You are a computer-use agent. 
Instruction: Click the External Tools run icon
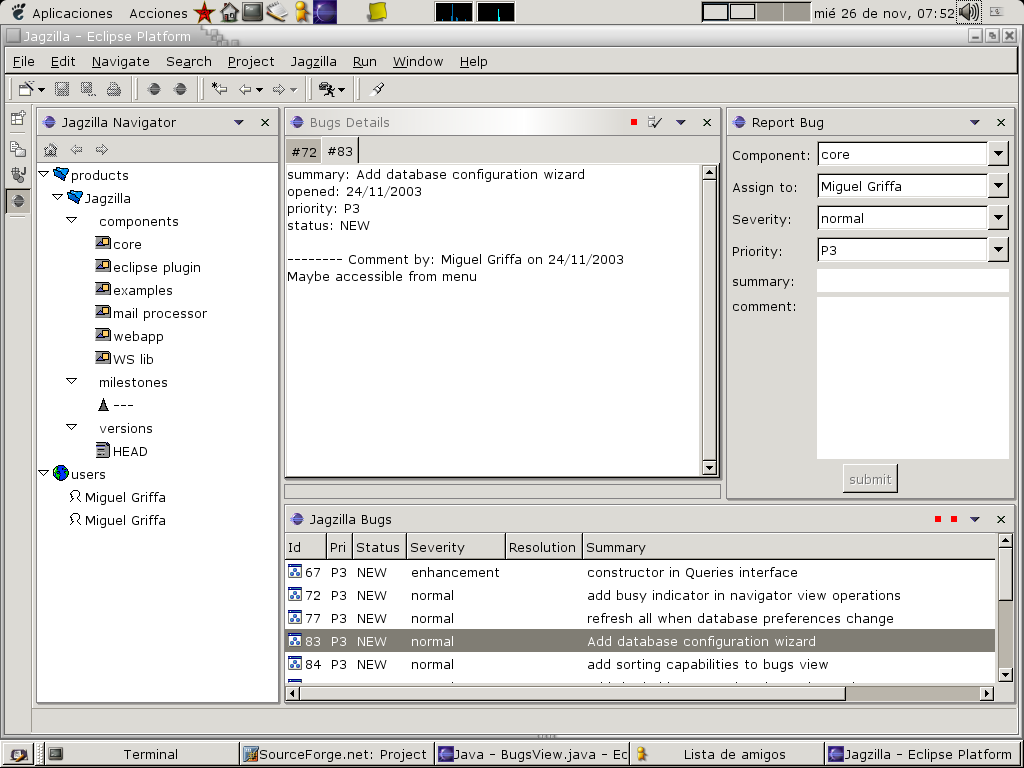pyautogui.click(x=326, y=89)
